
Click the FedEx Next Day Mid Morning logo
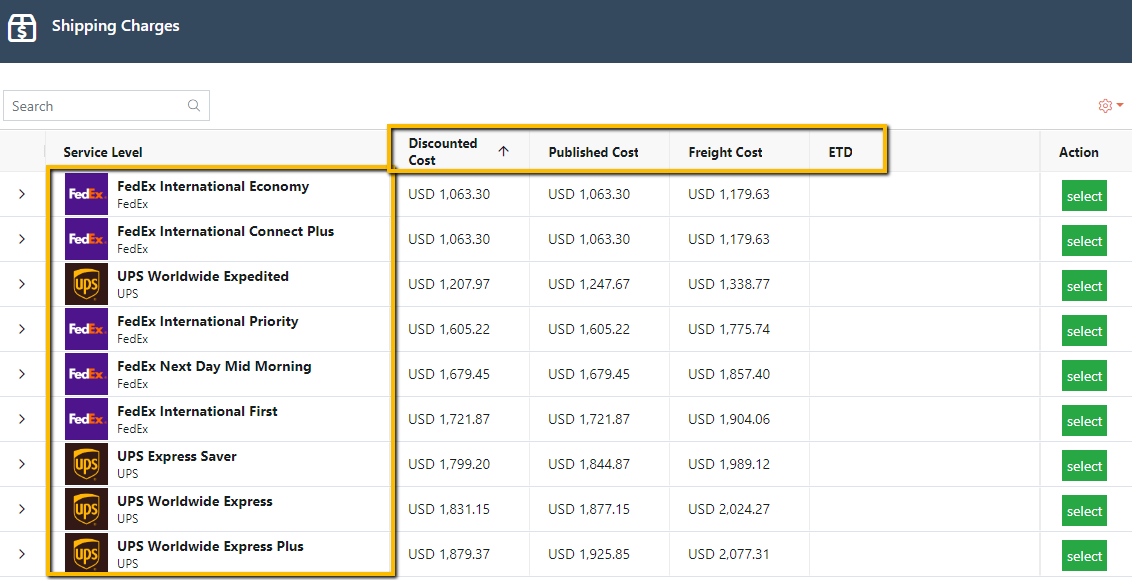click(x=87, y=373)
